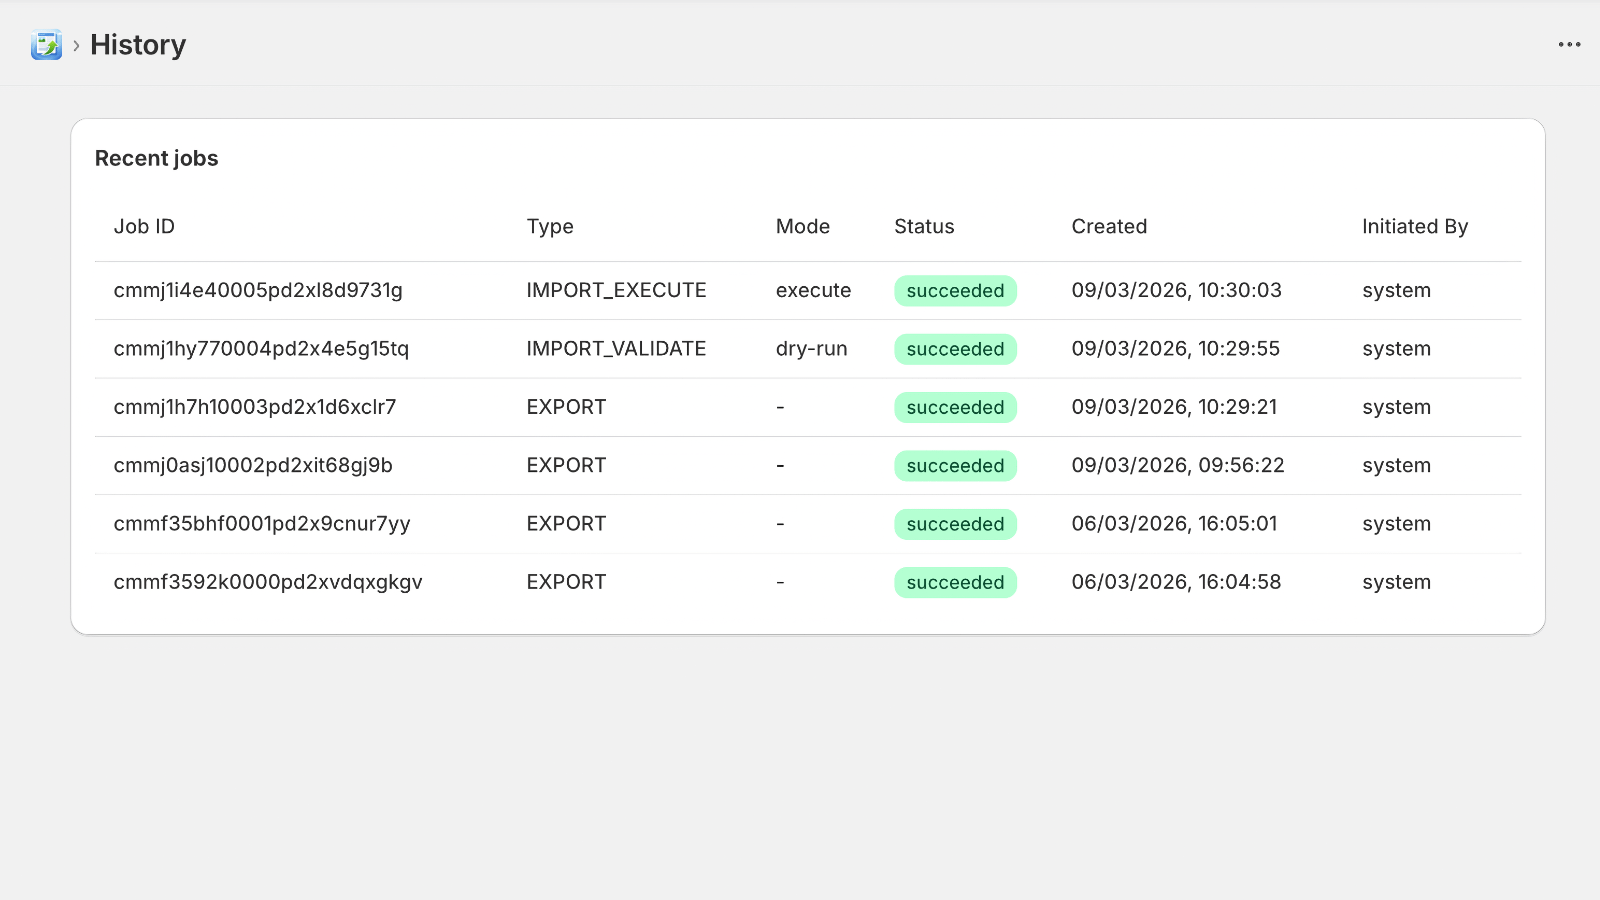Click EXPORT type for job cmmj1h7h10003pd2x1d6xclr7
Image resolution: width=1600 pixels, height=900 pixels.
[566, 407]
